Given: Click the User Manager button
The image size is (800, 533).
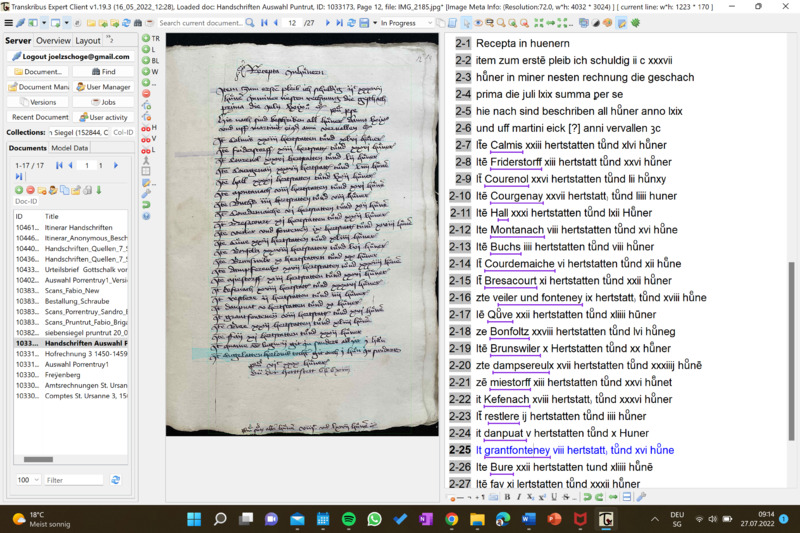Looking at the screenshot, I should [x=103, y=87].
